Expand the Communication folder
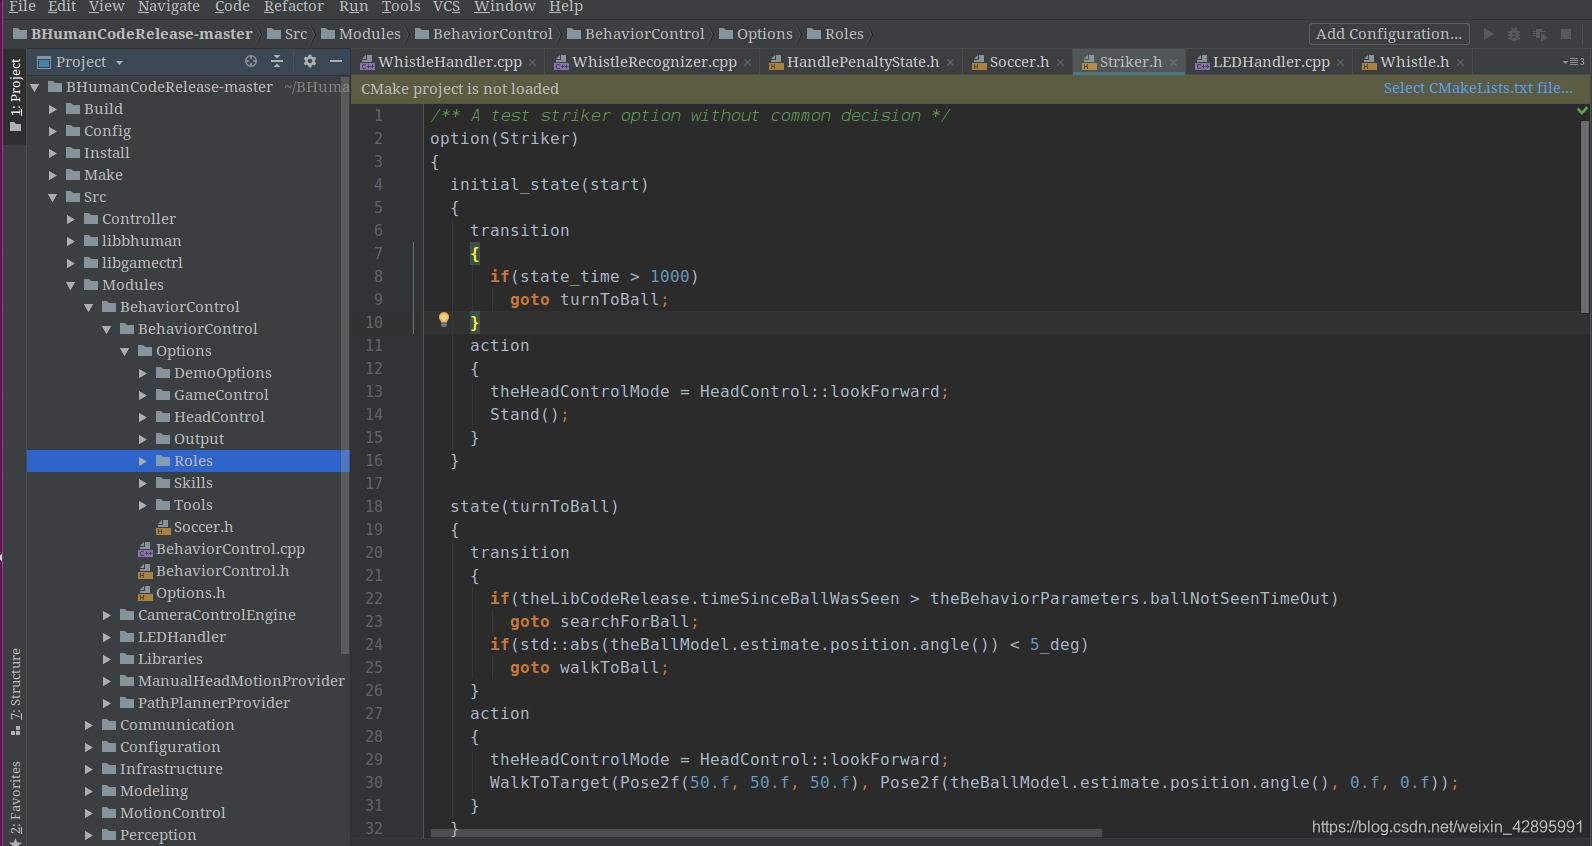1592x846 pixels. click(x=89, y=725)
